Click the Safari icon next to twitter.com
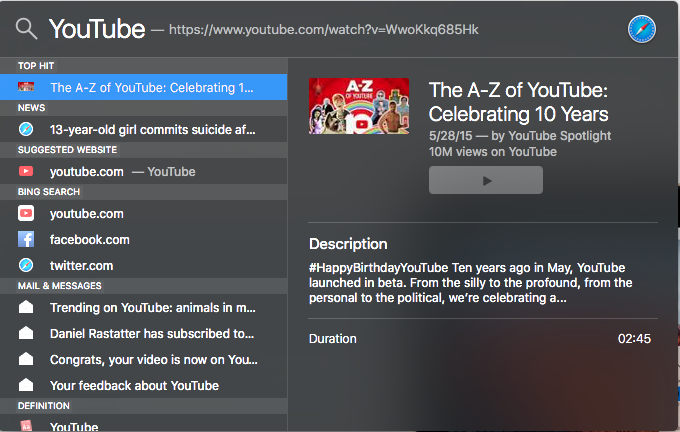The height and width of the screenshot is (432, 680). point(26,265)
